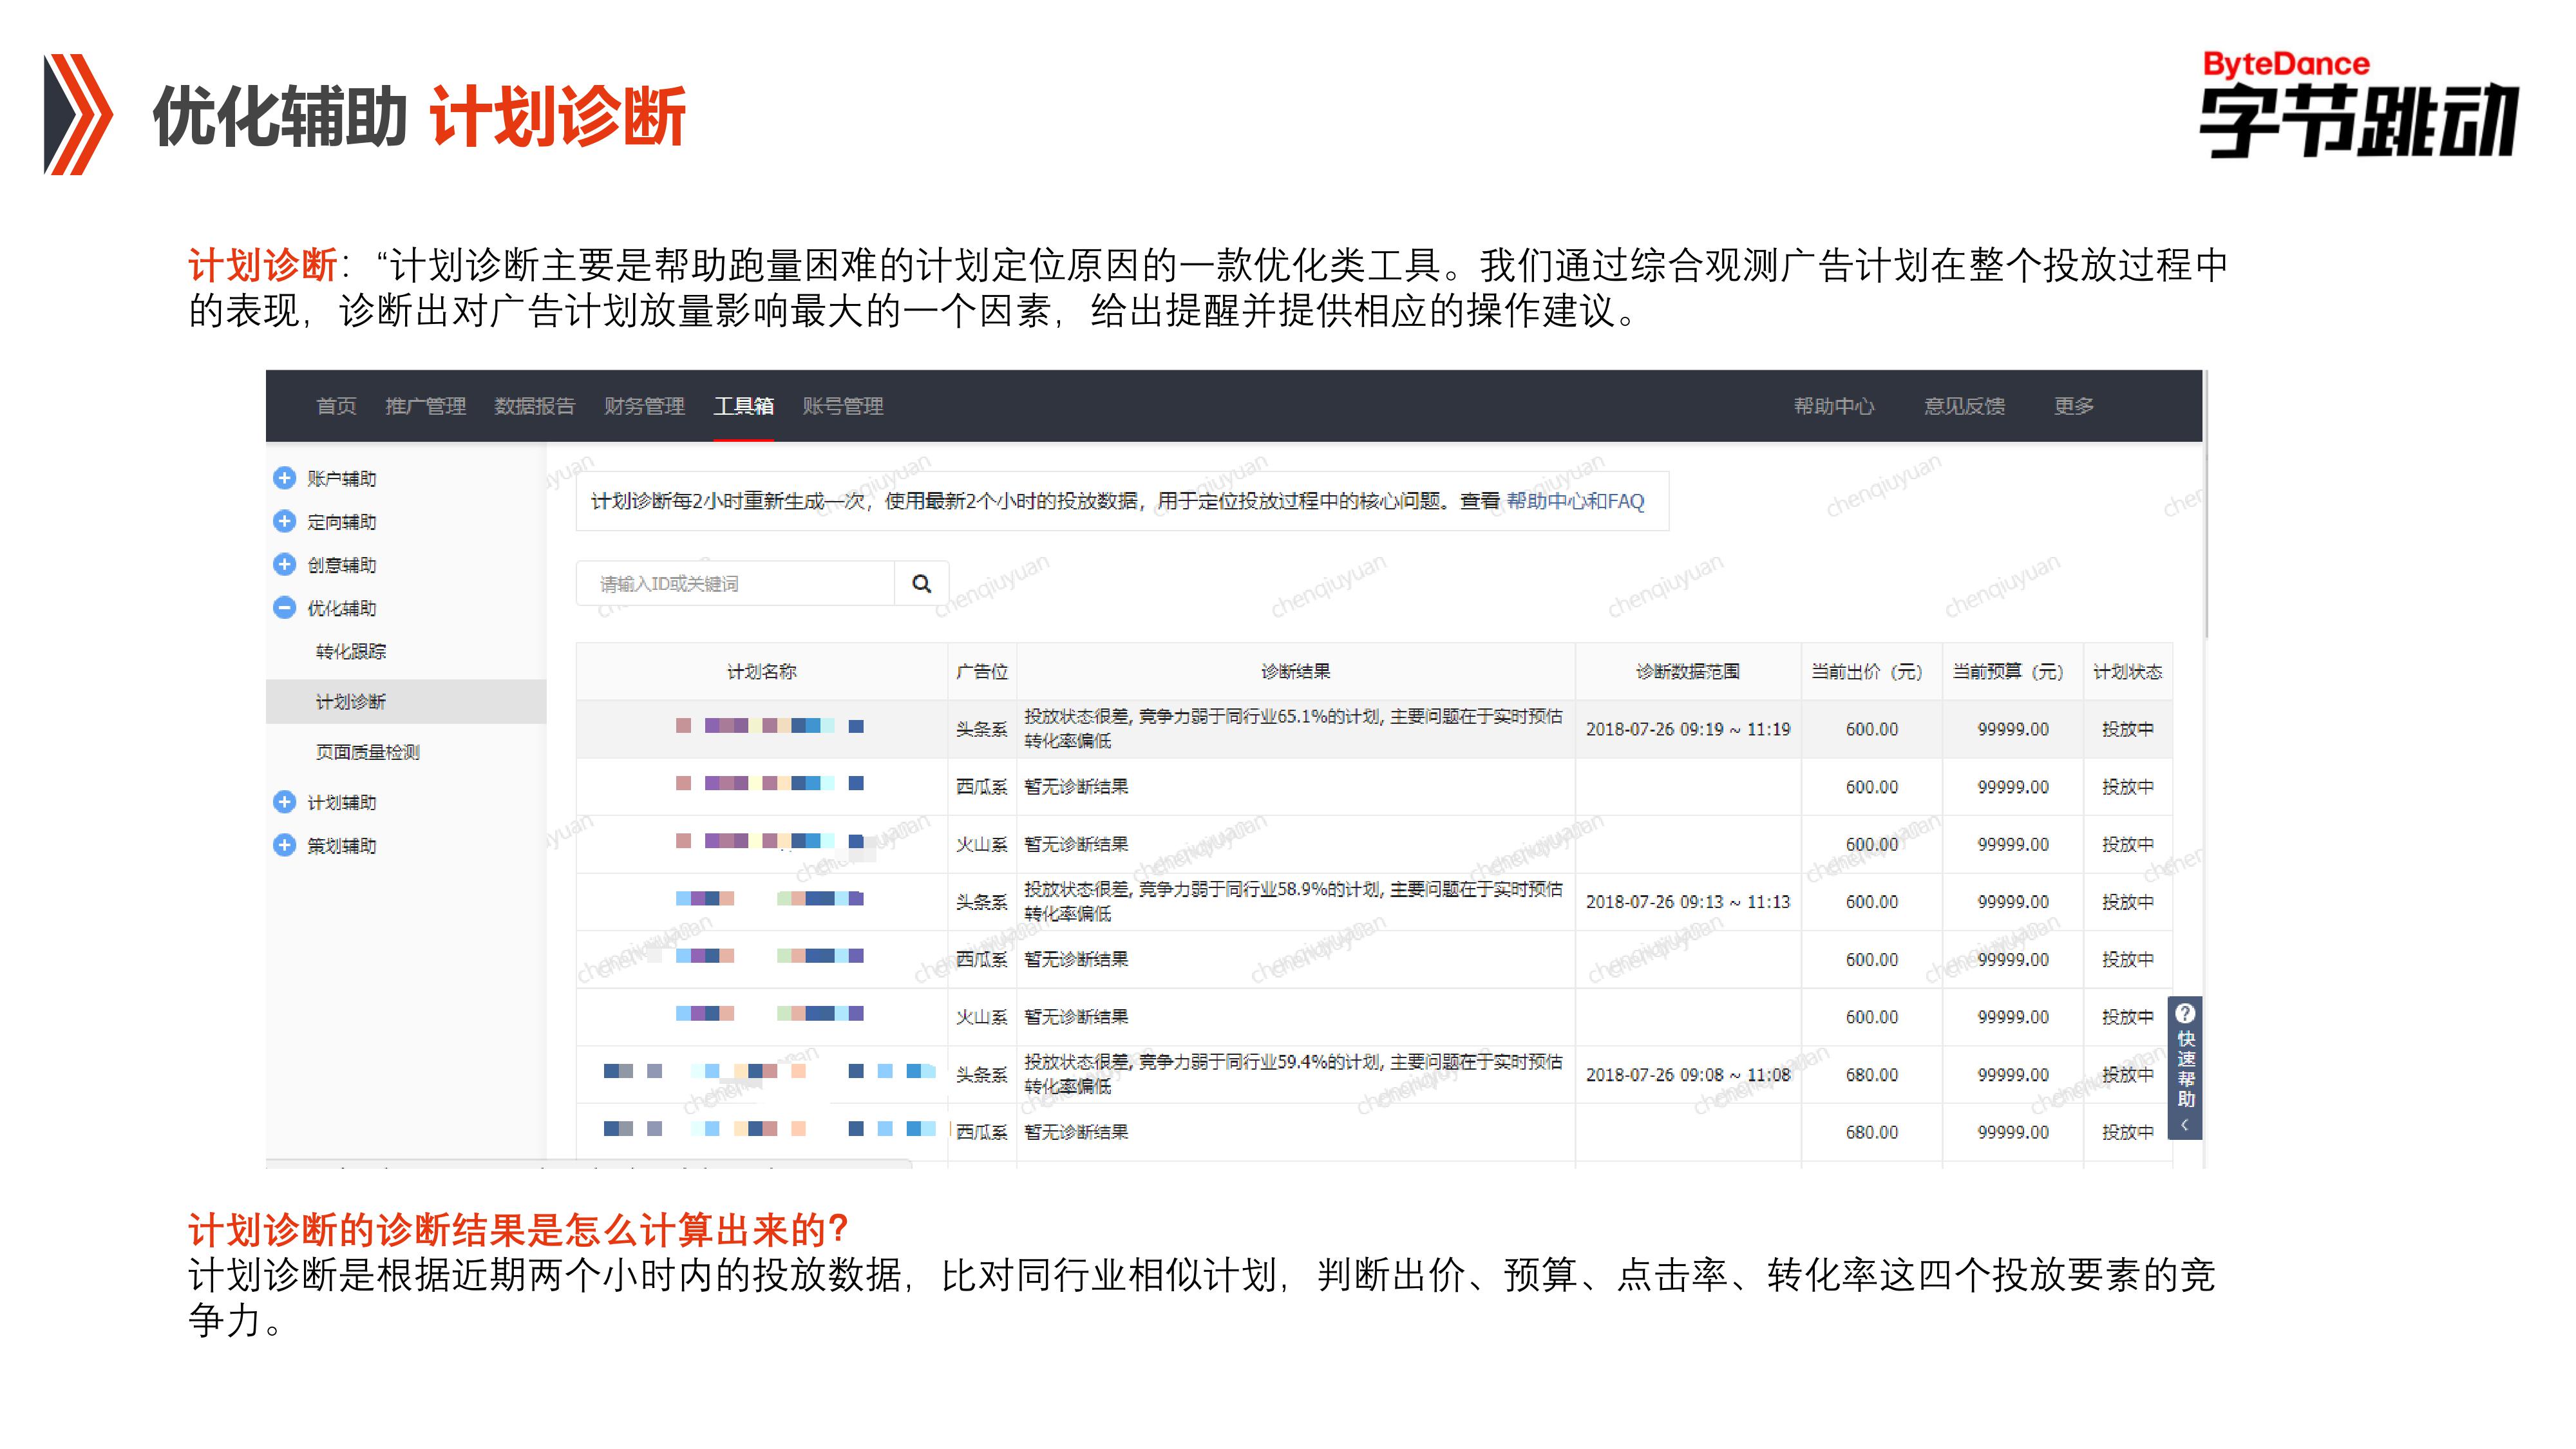The height and width of the screenshot is (1449, 2576).
Task: Open the 工具箱 tab
Action: (x=743, y=406)
